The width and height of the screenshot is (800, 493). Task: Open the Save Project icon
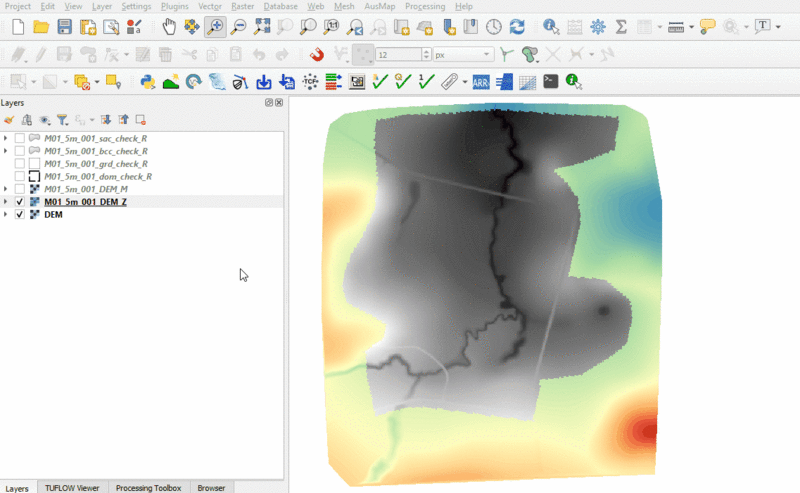(64, 27)
